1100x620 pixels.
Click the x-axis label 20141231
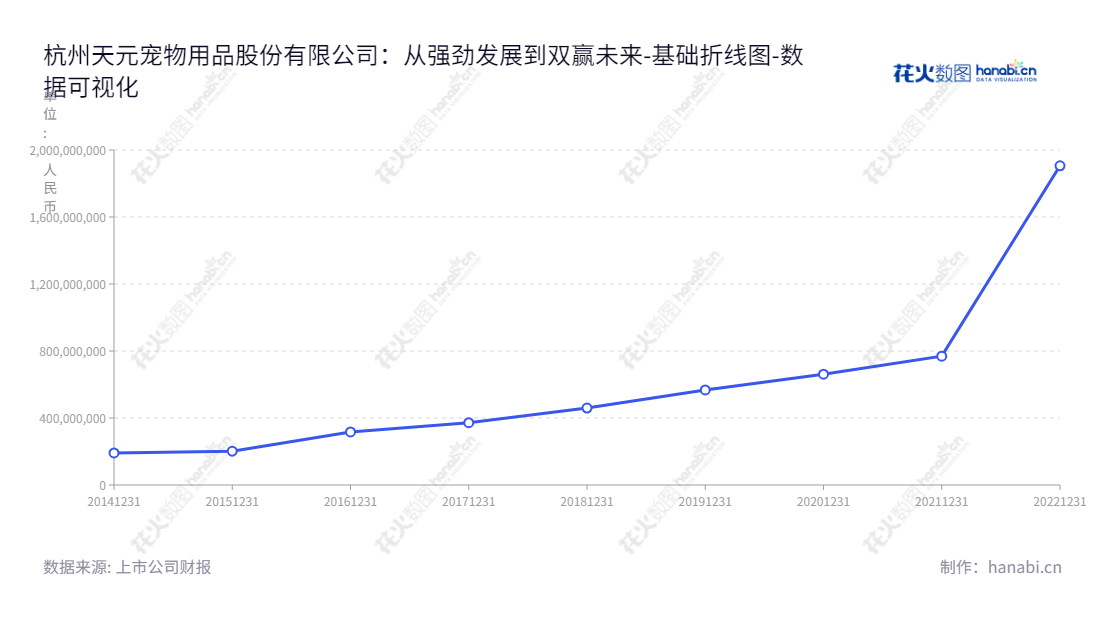[114, 502]
